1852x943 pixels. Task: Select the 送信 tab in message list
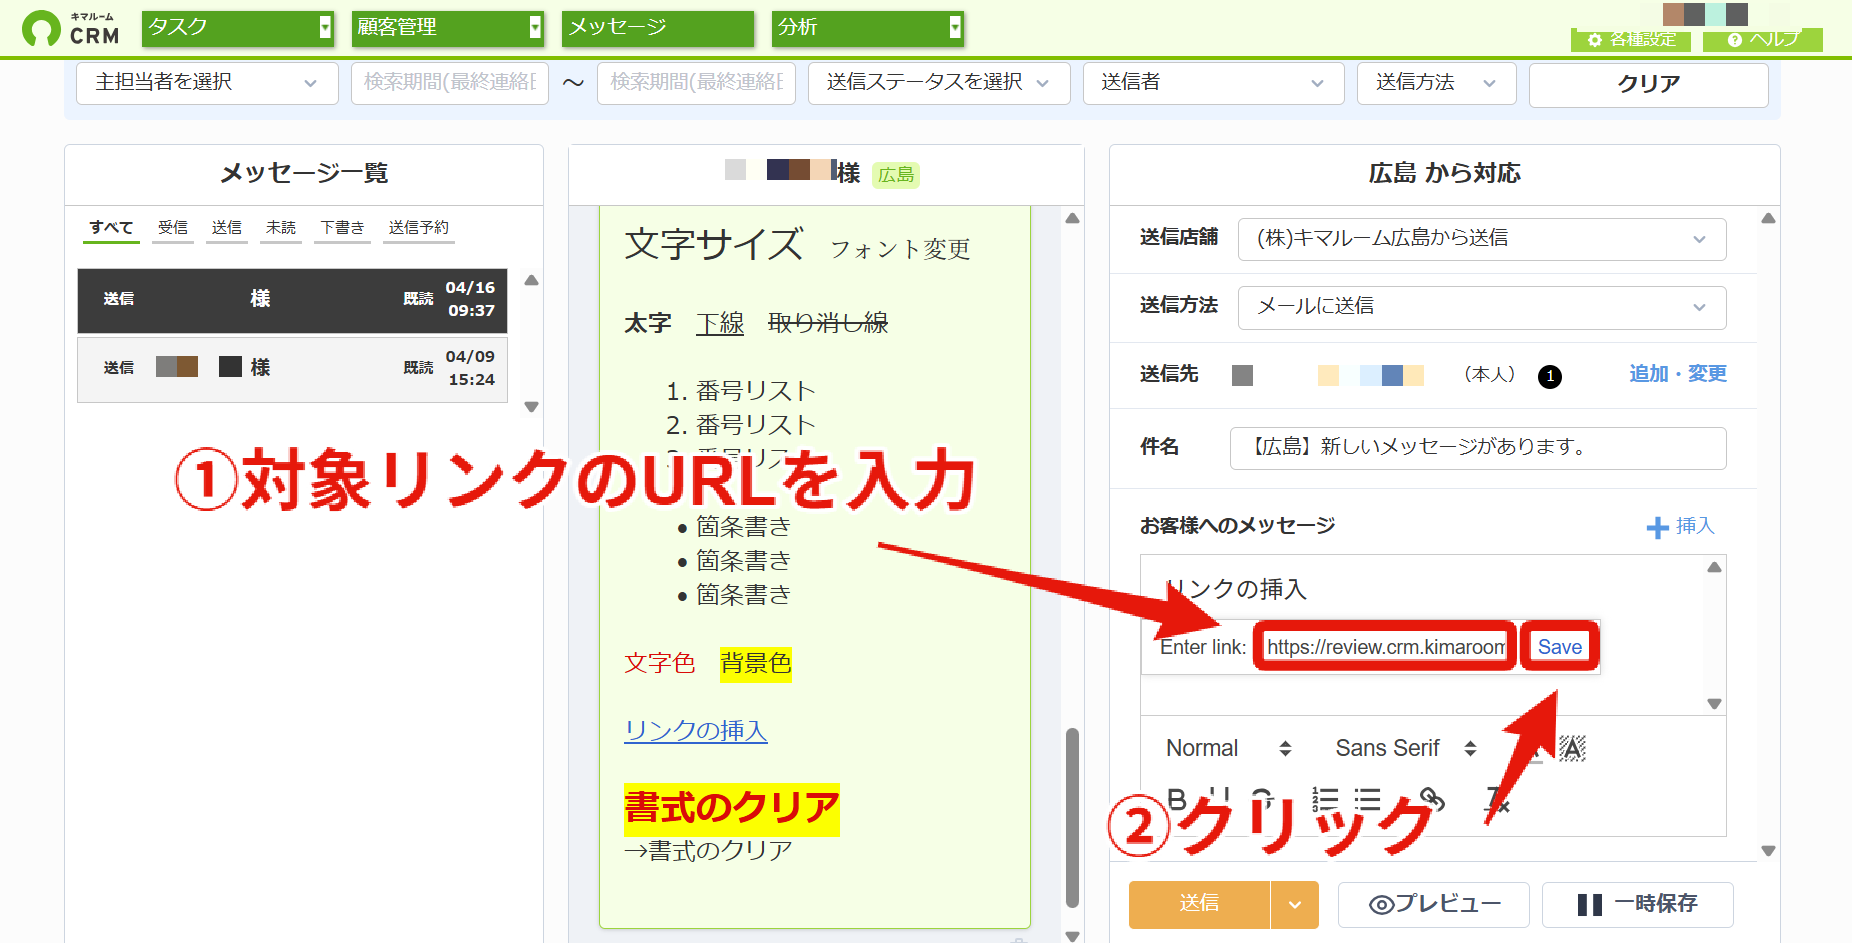[227, 228]
